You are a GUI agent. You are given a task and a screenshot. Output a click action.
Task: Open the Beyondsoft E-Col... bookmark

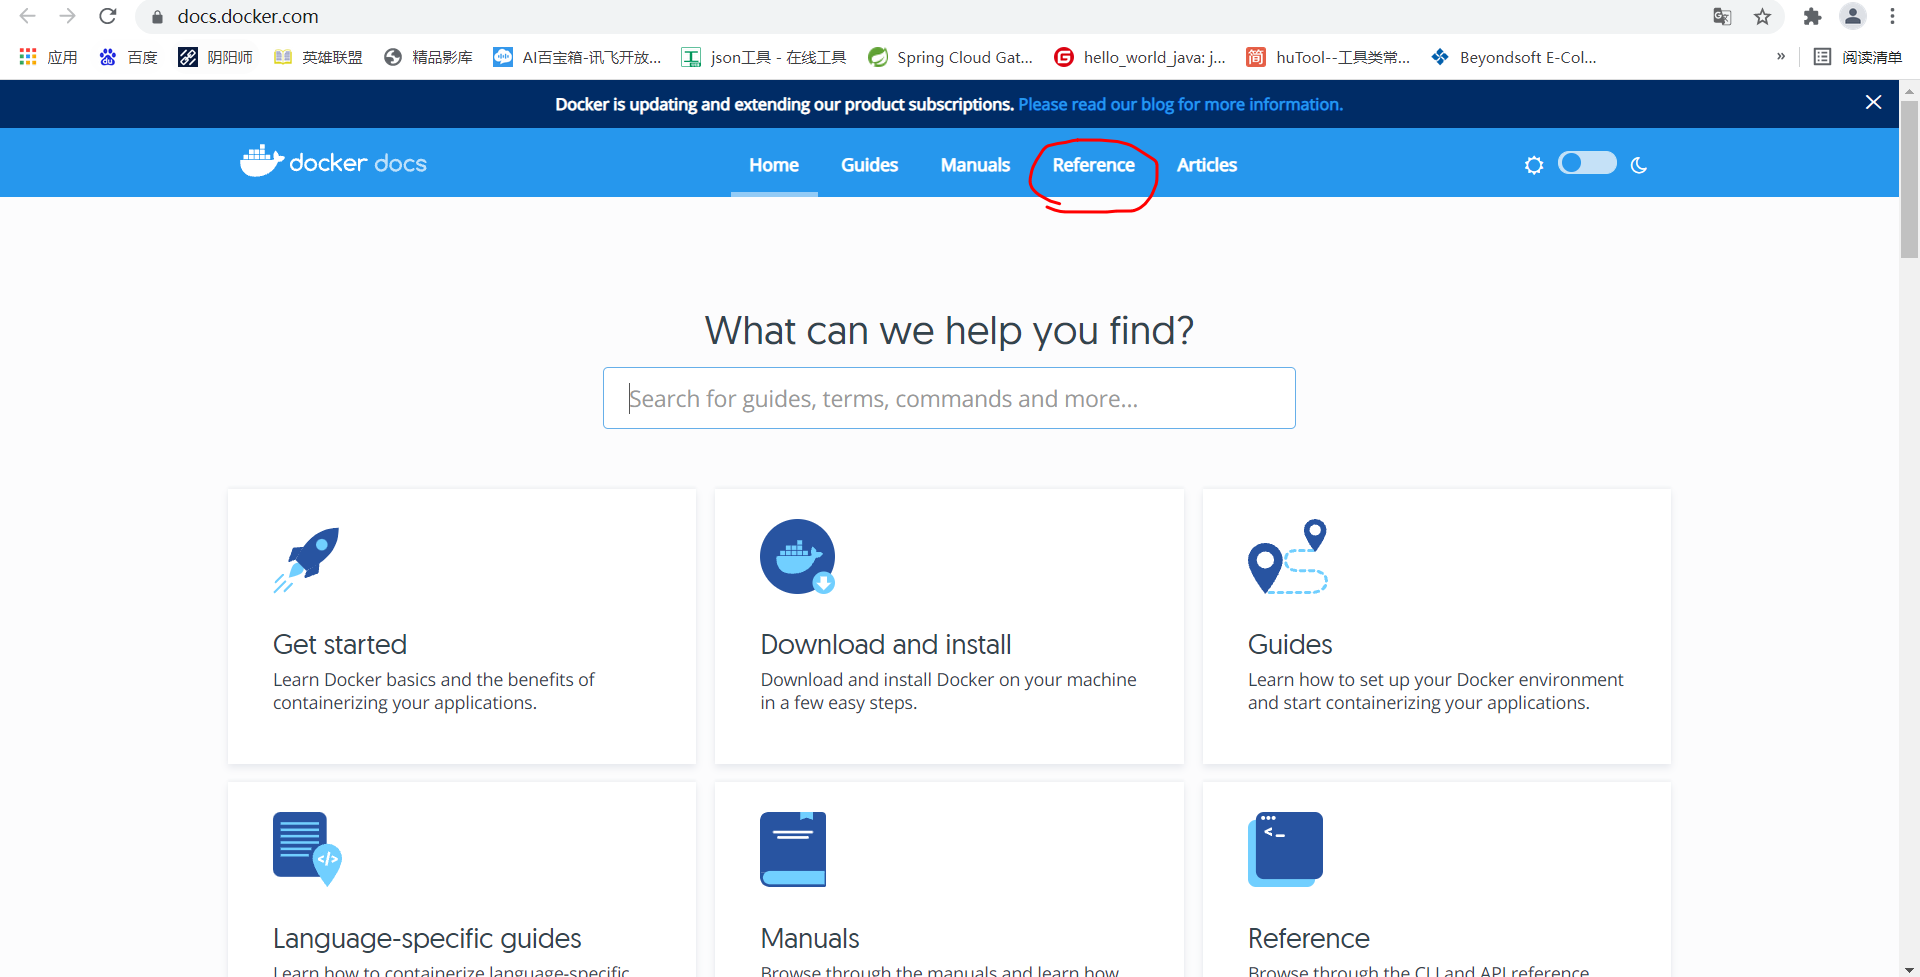1514,57
